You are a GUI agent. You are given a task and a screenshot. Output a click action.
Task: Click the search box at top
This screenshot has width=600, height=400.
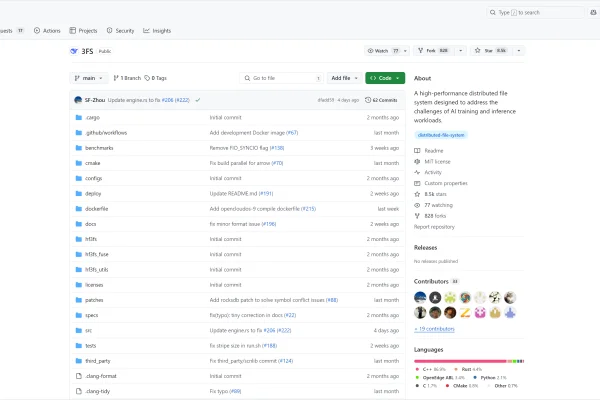pos(535,13)
